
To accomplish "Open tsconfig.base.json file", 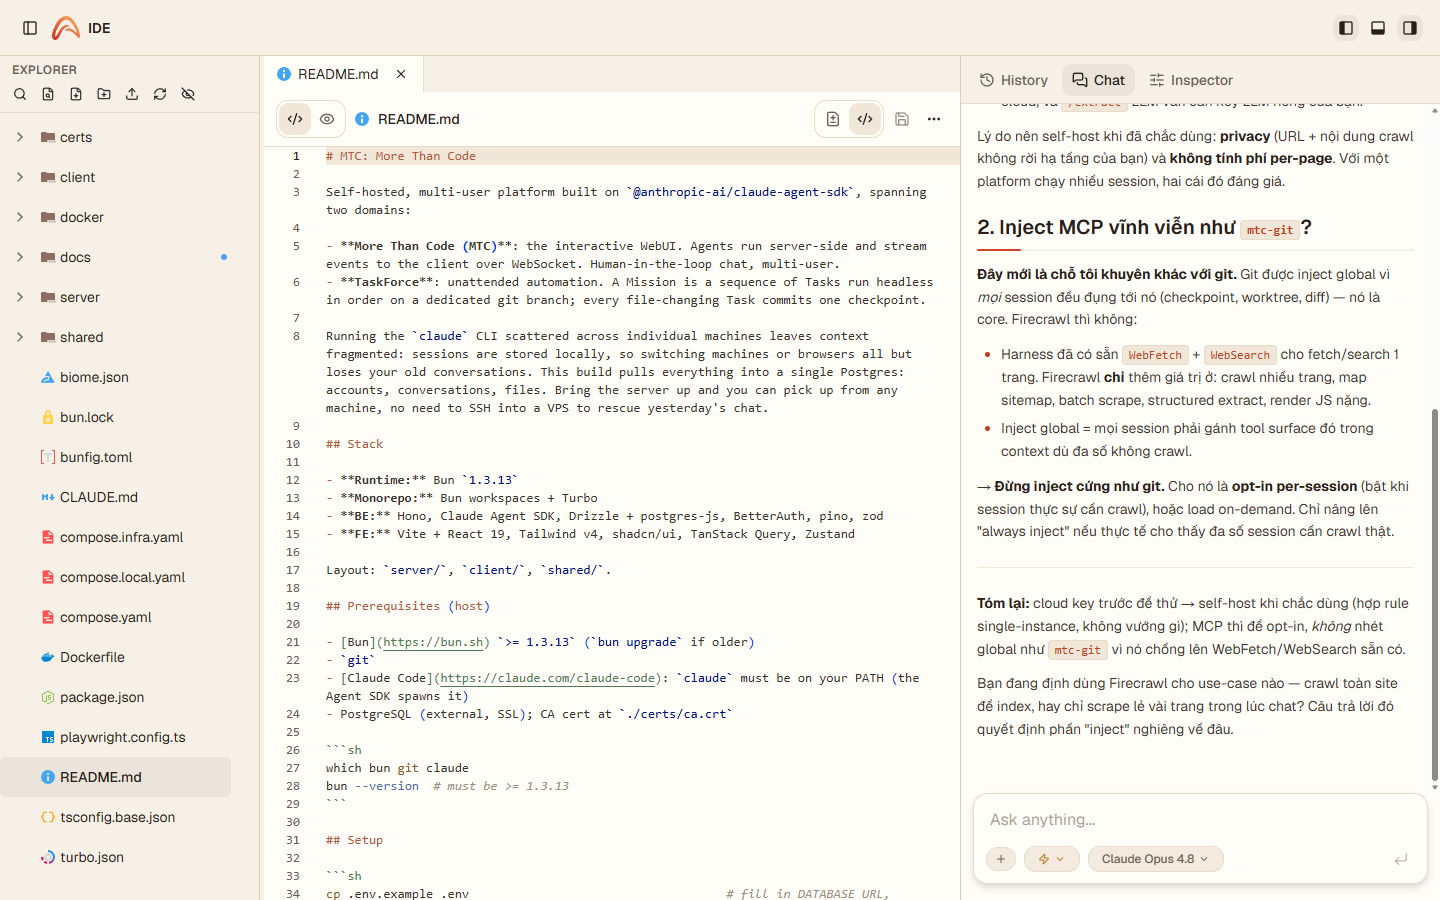I will tap(115, 817).
